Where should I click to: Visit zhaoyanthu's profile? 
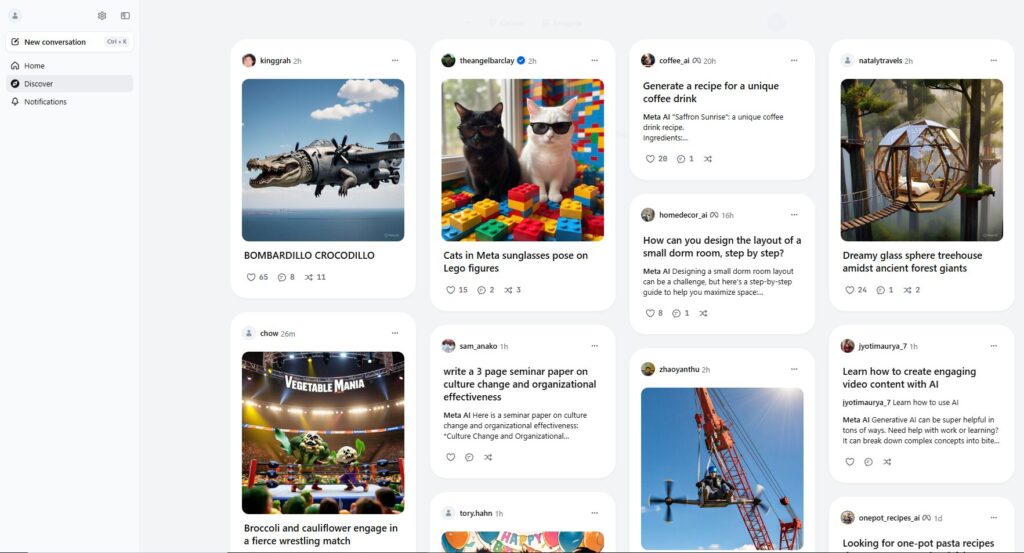(x=679, y=370)
